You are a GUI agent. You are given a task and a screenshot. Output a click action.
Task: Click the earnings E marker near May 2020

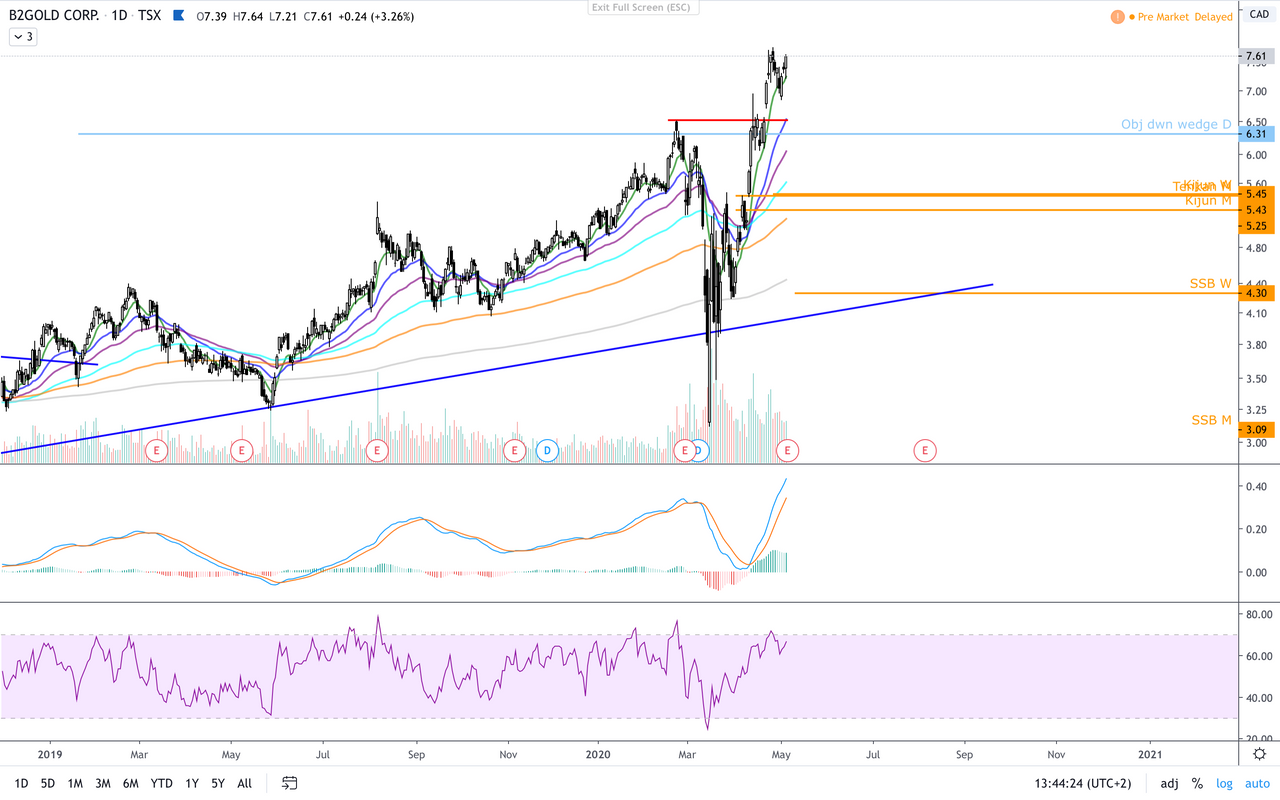tap(788, 451)
